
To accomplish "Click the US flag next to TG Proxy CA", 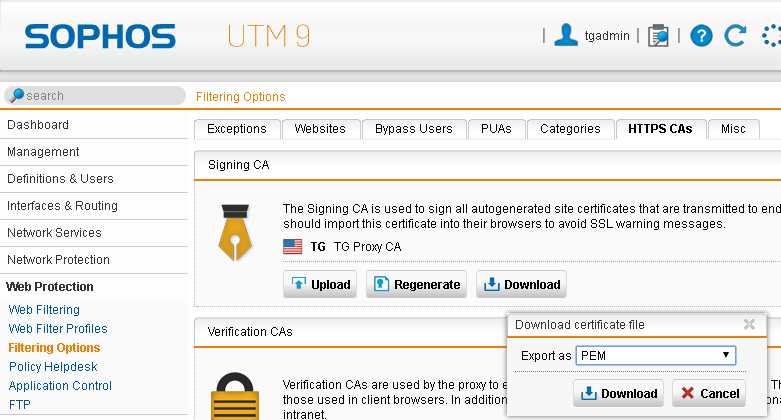I will coord(292,247).
